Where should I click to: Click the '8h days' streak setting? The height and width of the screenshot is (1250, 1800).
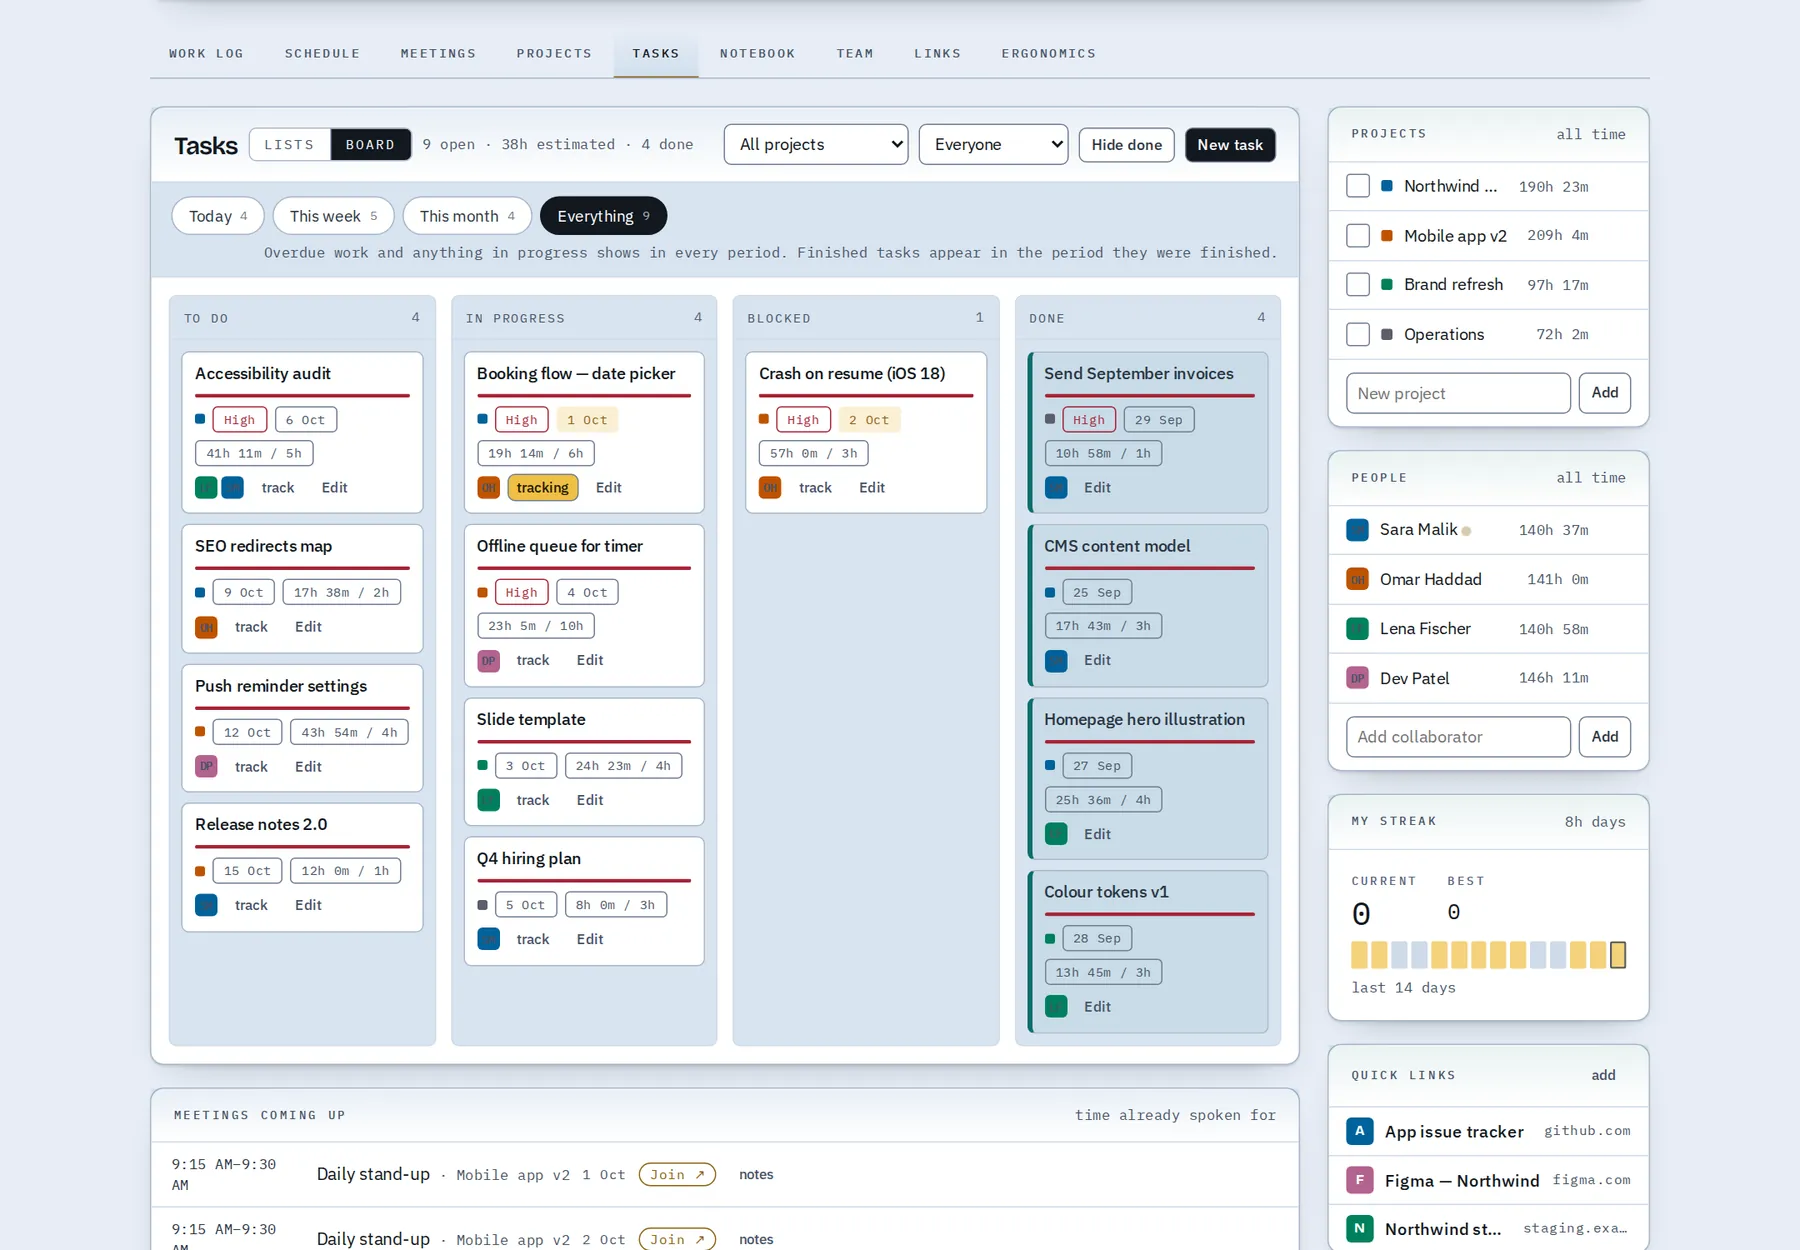(1595, 822)
